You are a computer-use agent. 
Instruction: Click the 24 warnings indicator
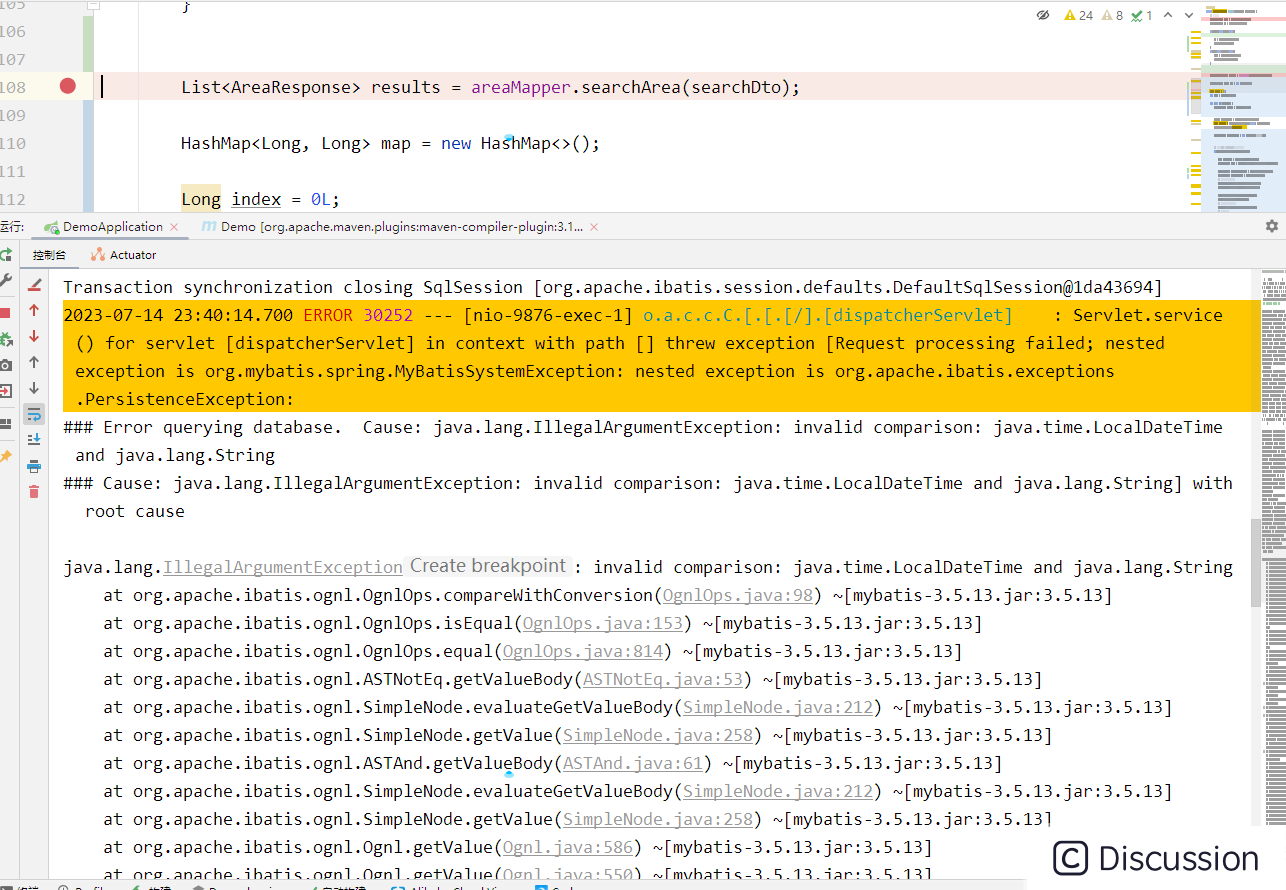pos(1080,16)
